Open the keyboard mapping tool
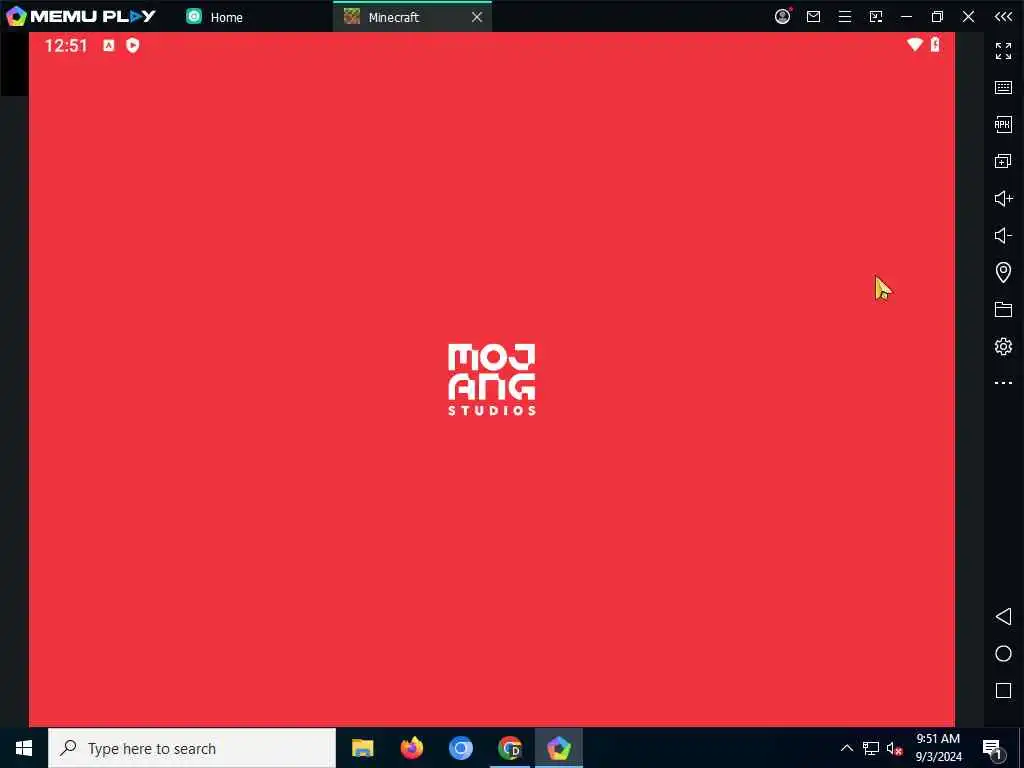Viewport: 1024px width, 768px height. (1003, 88)
